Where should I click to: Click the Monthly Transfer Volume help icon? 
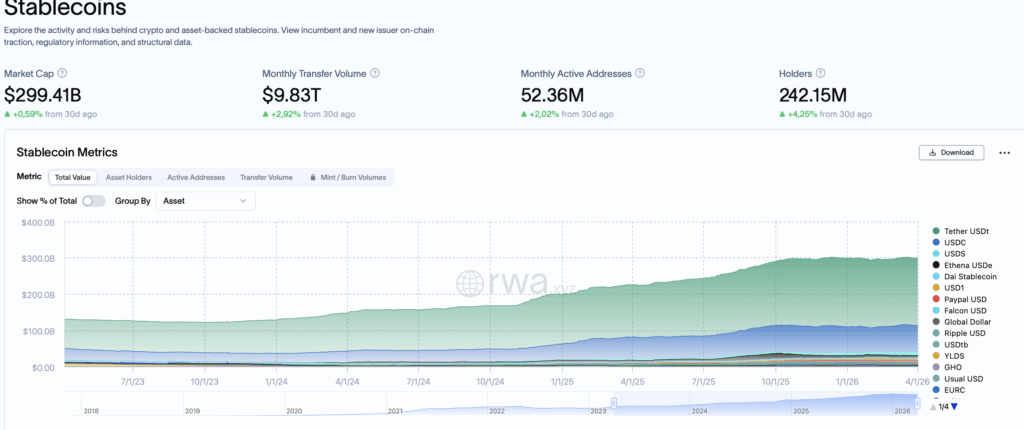pos(376,74)
